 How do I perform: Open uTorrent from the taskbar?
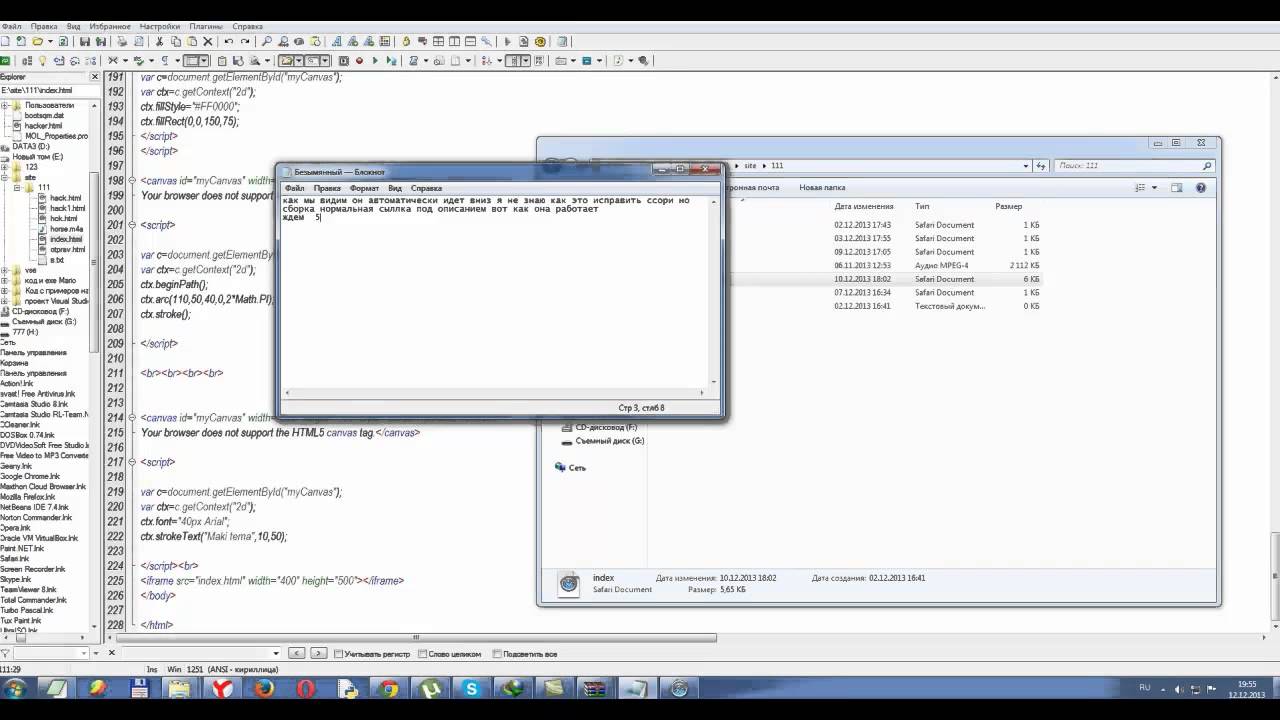coord(430,688)
